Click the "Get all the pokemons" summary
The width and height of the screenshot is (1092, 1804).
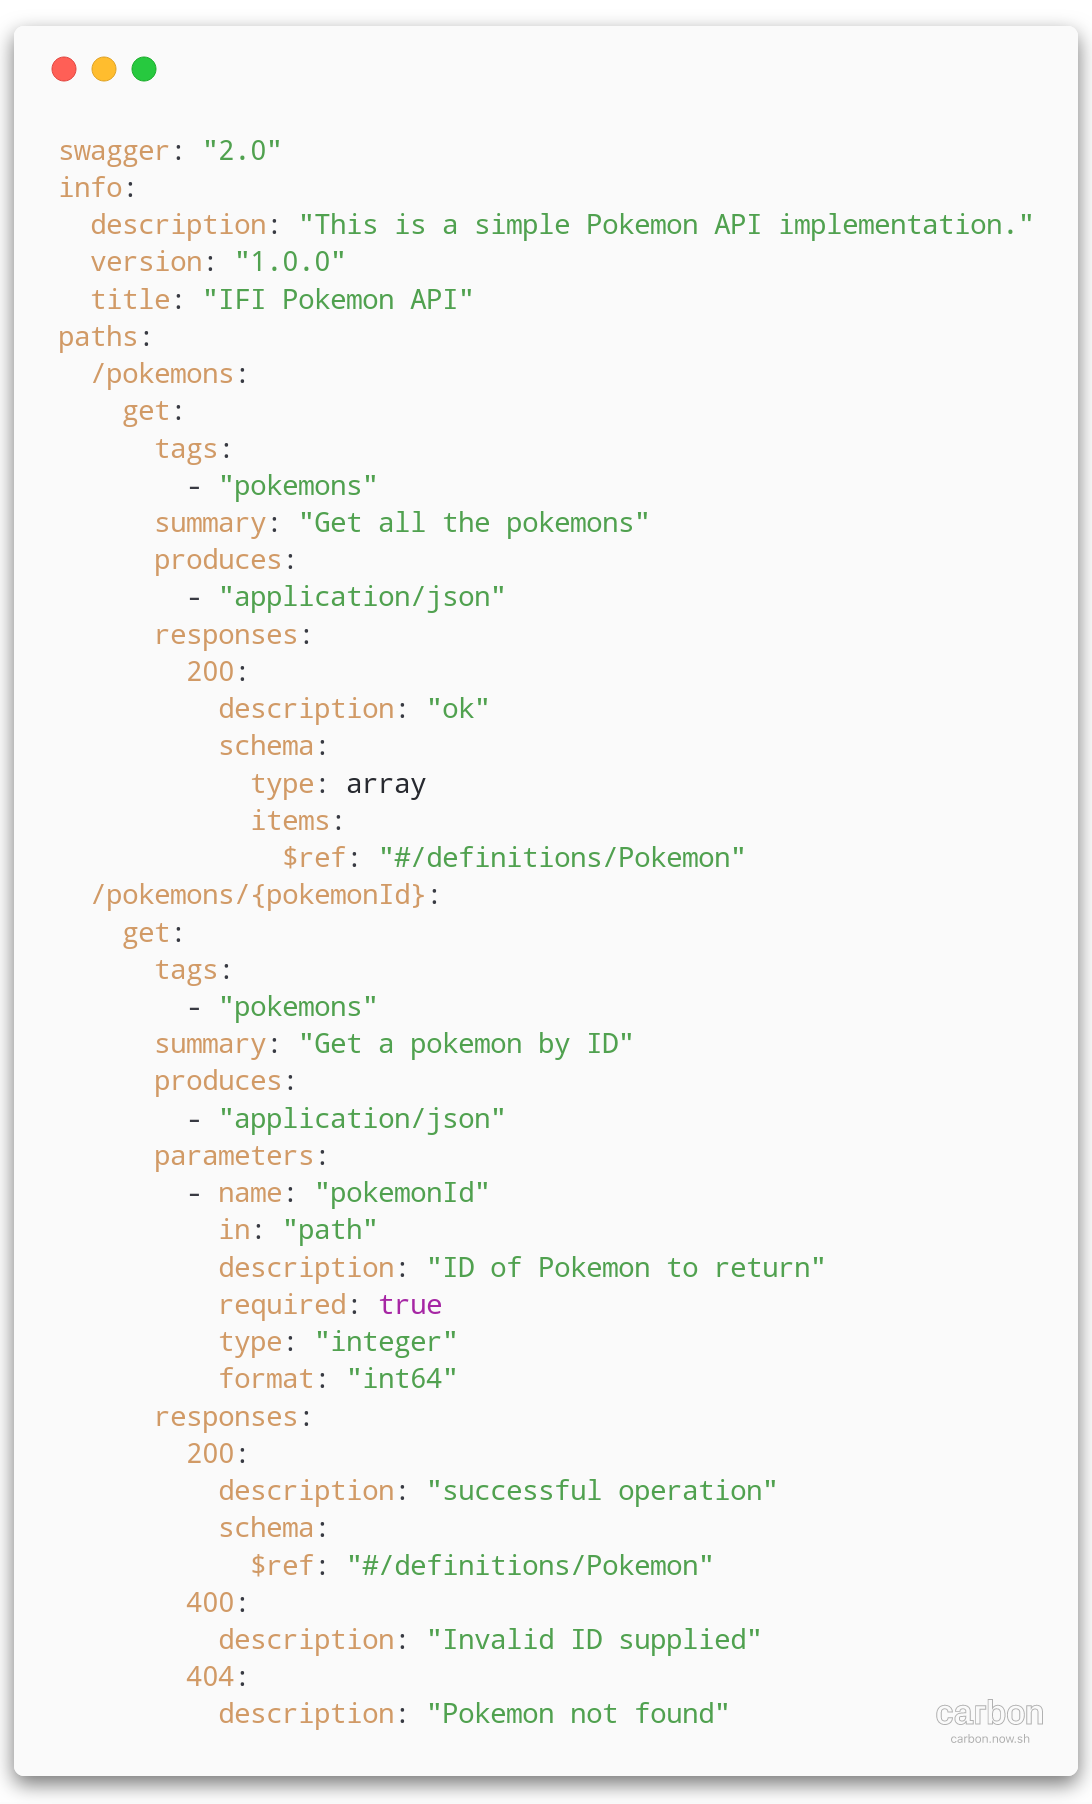474,523
